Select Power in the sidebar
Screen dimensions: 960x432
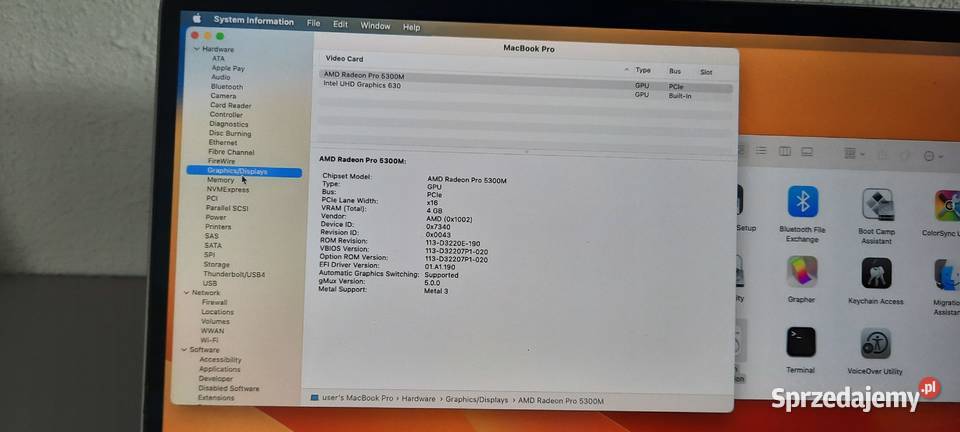tap(216, 217)
